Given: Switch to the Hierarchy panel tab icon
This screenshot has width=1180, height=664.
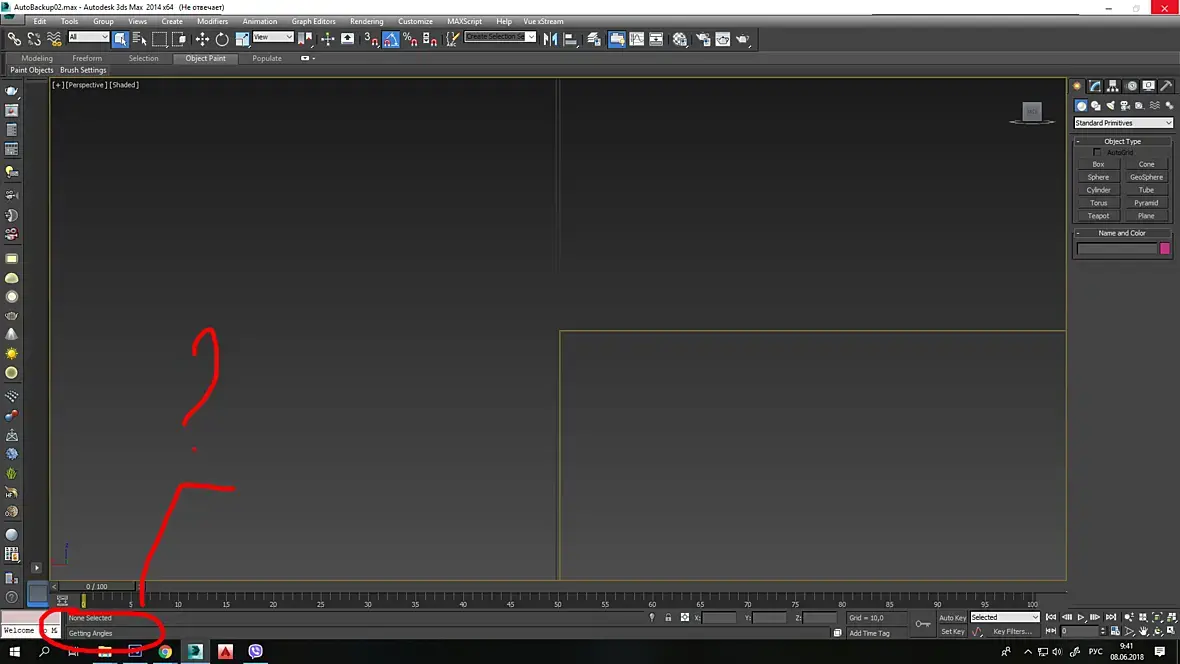Looking at the screenshot, I should [x=1112, y=86].
